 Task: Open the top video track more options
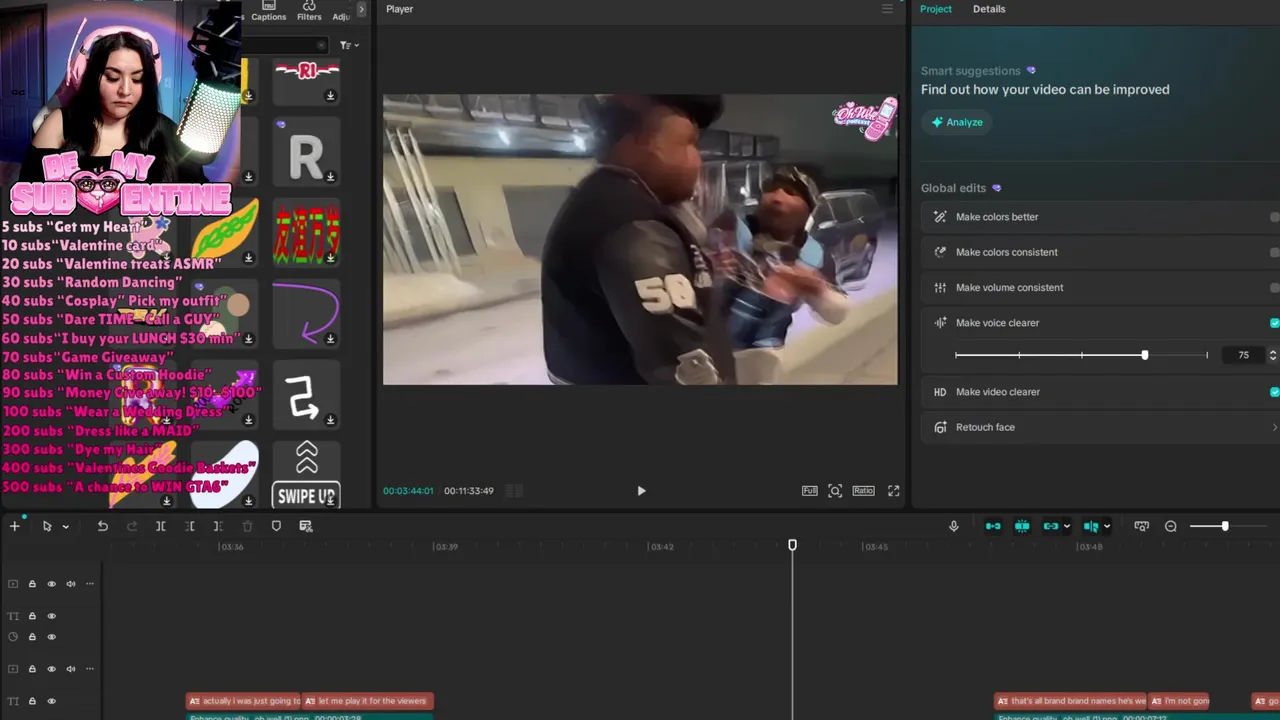pos(90,584)
